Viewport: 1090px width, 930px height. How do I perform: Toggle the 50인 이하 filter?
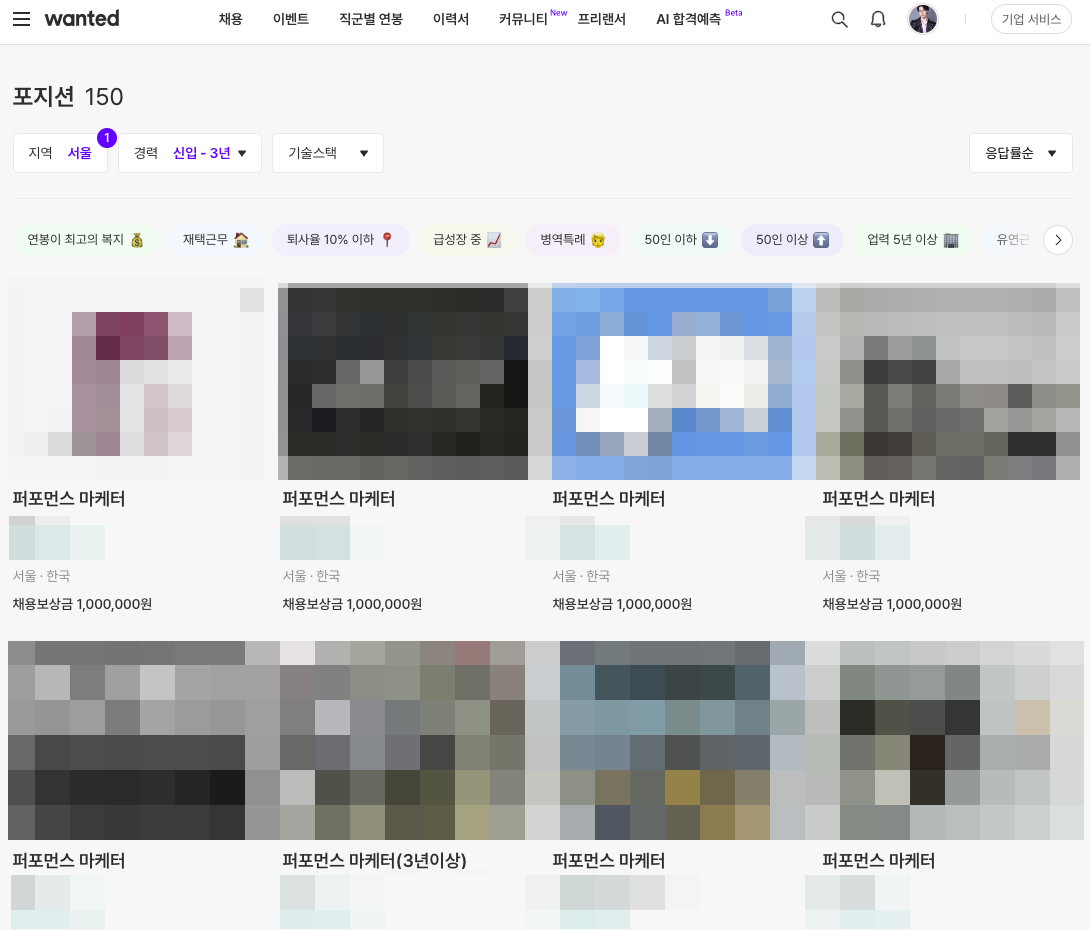pyautogui.click(x=680, y=240)
